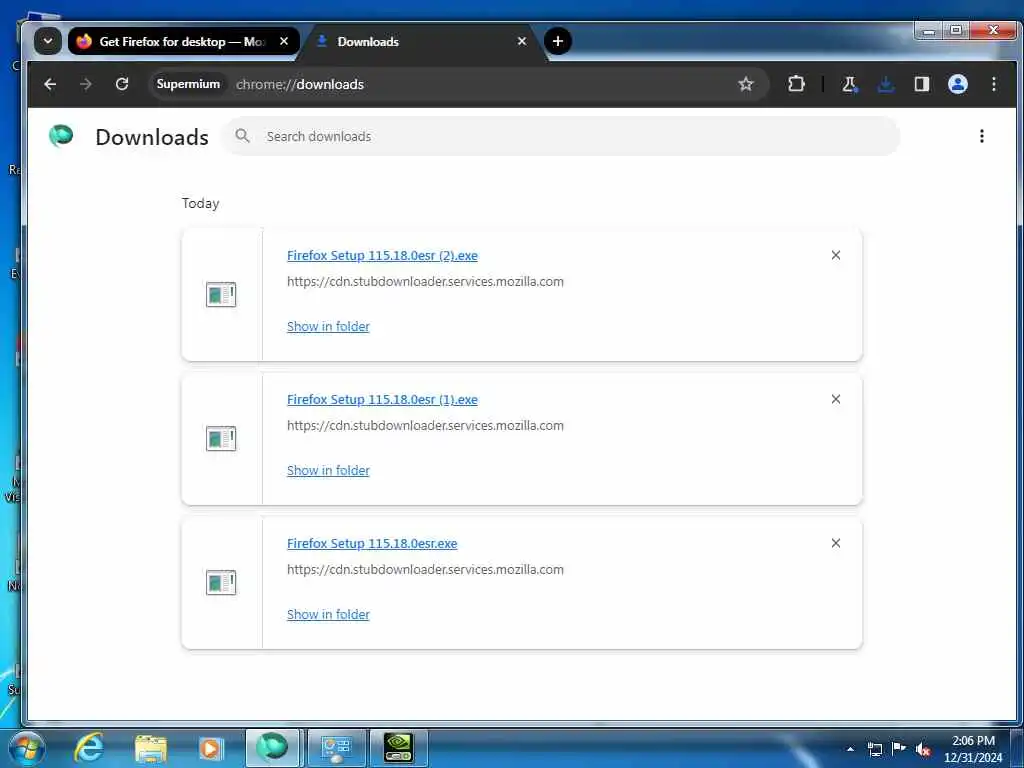1024x768 pixels.
Task: Open the profile avatar menu
Action: point(957,84)
